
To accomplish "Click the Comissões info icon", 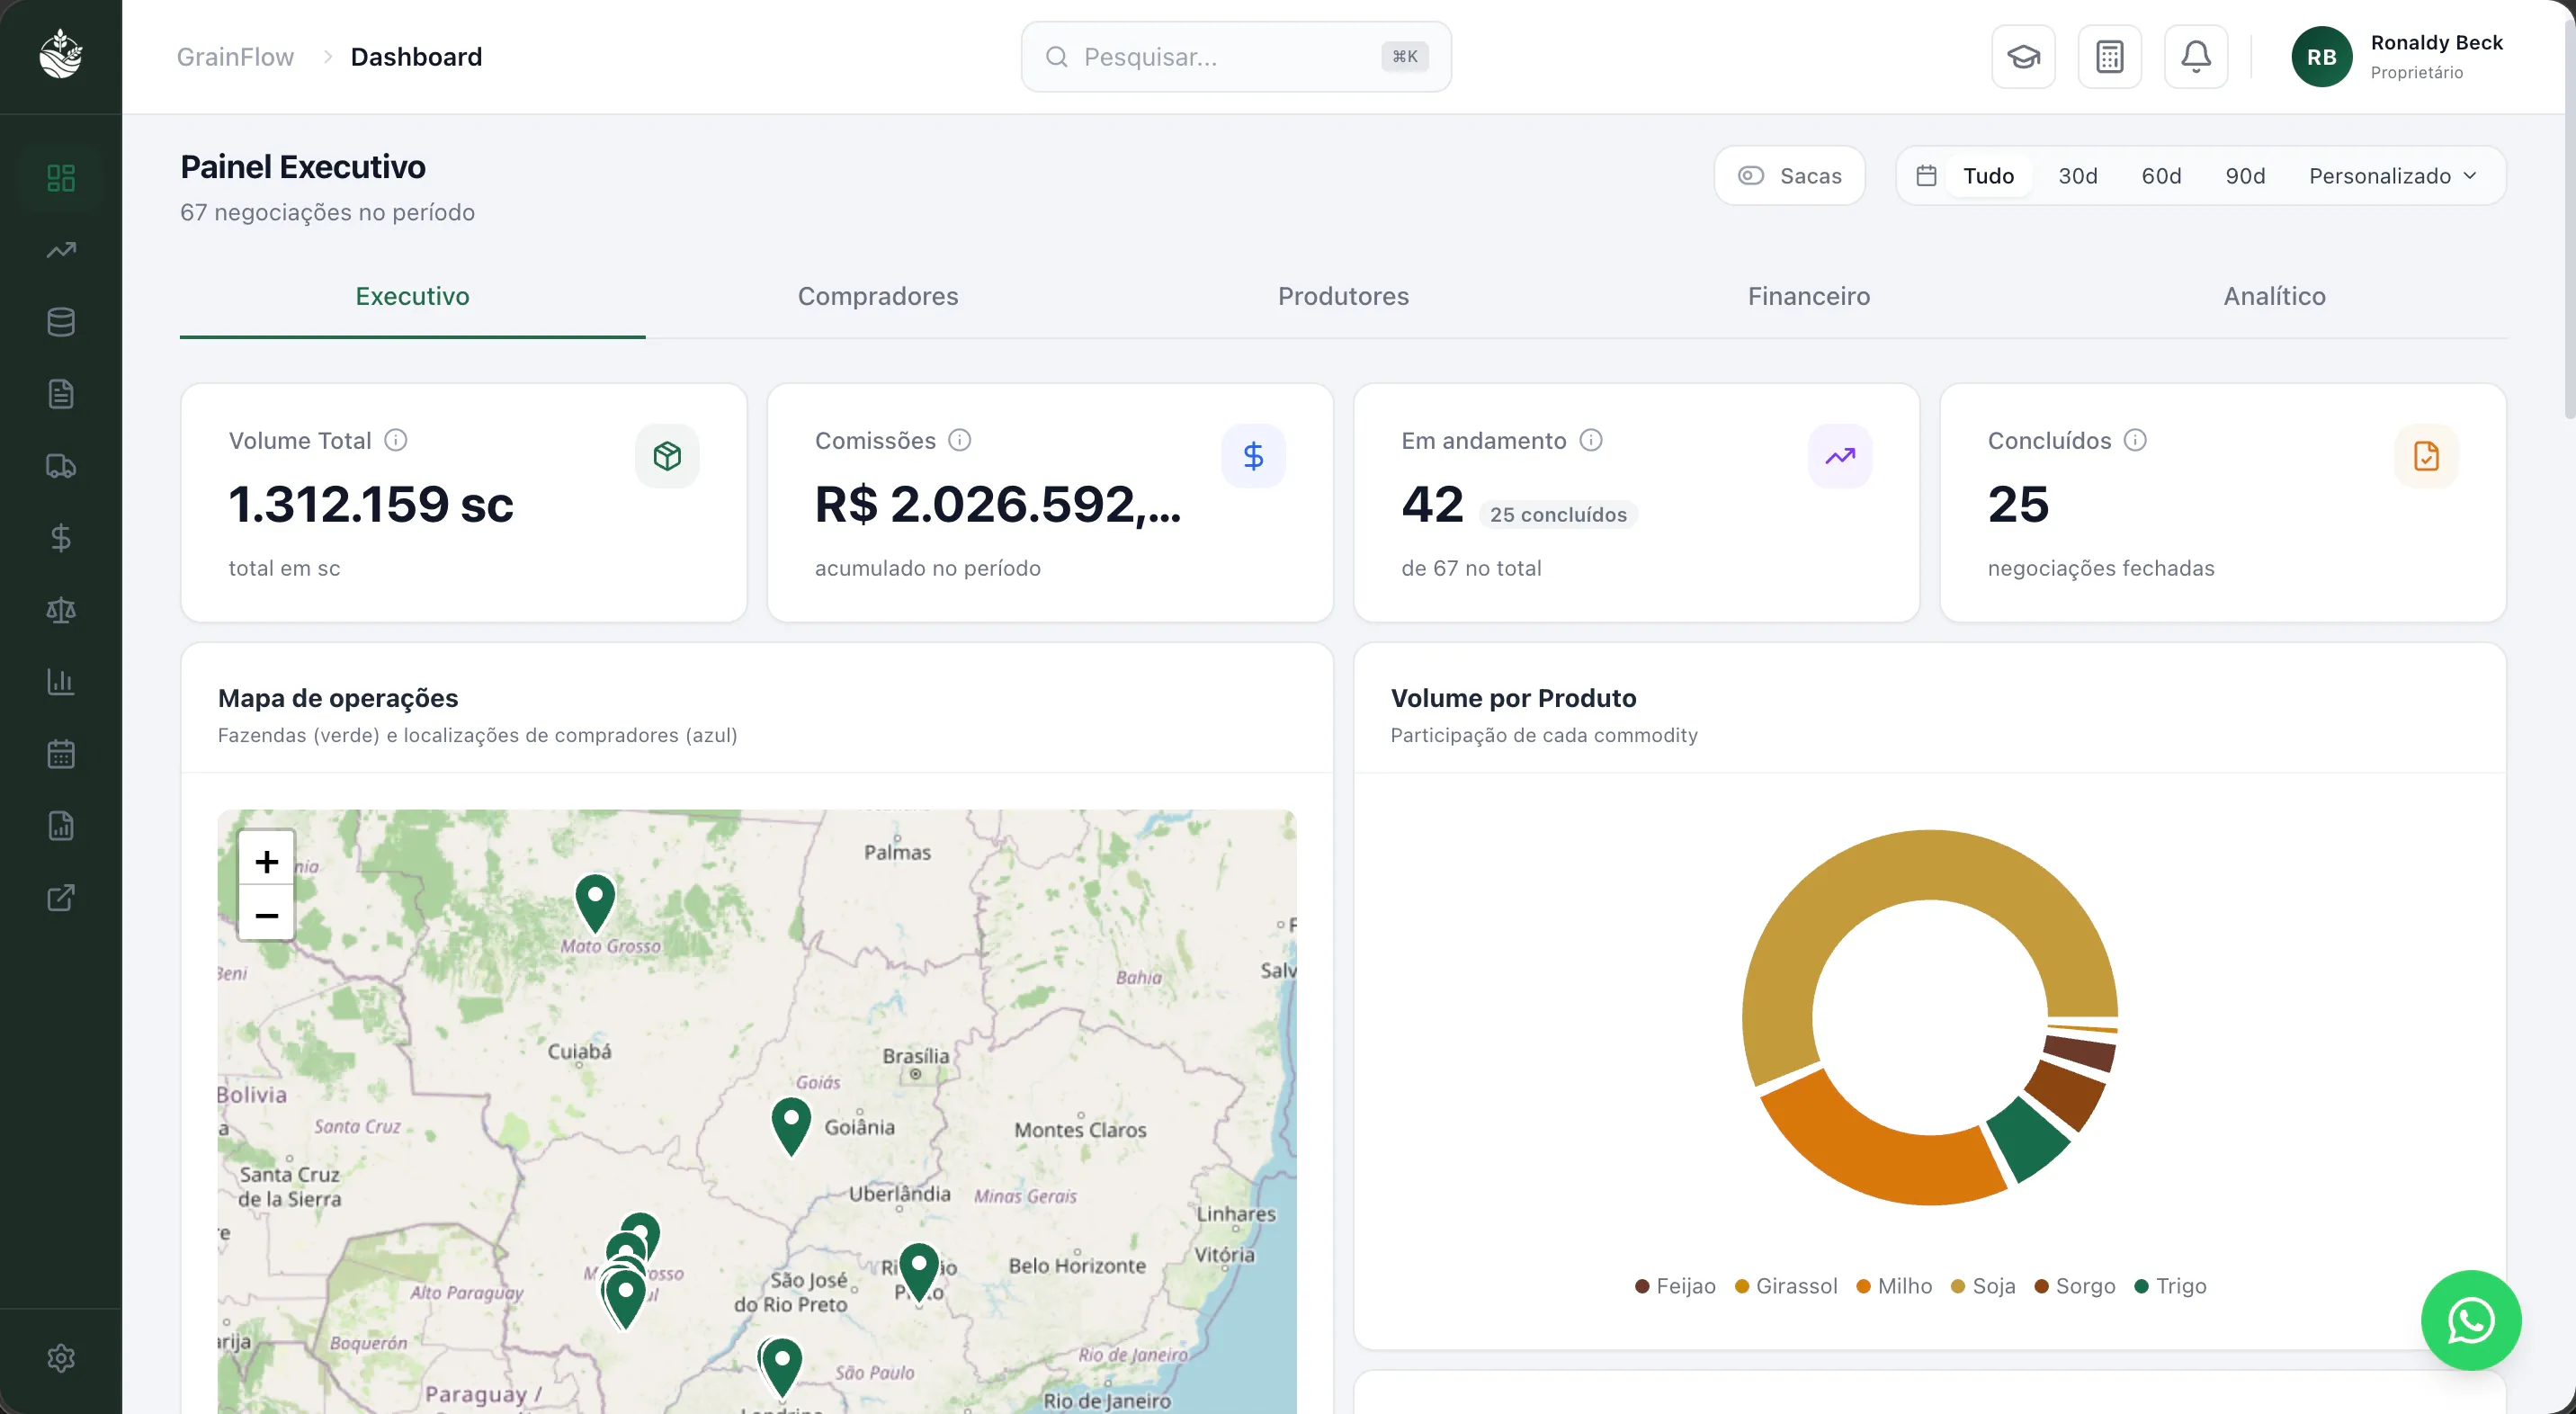I will (960, 440).
